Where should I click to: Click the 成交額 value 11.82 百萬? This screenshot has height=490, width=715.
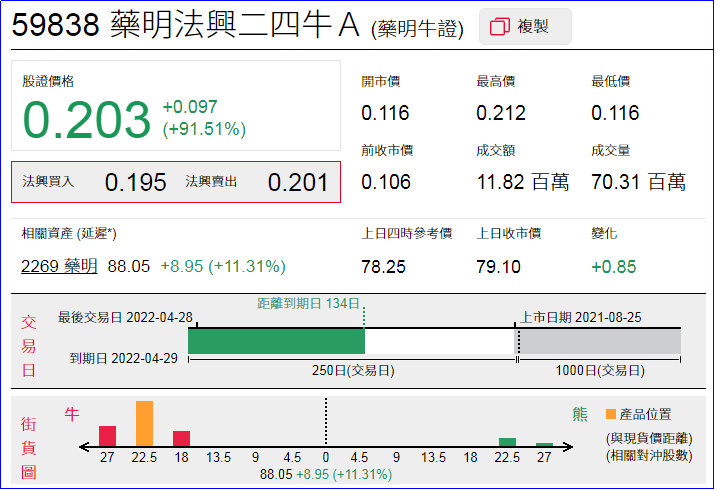tap(523, 182)
